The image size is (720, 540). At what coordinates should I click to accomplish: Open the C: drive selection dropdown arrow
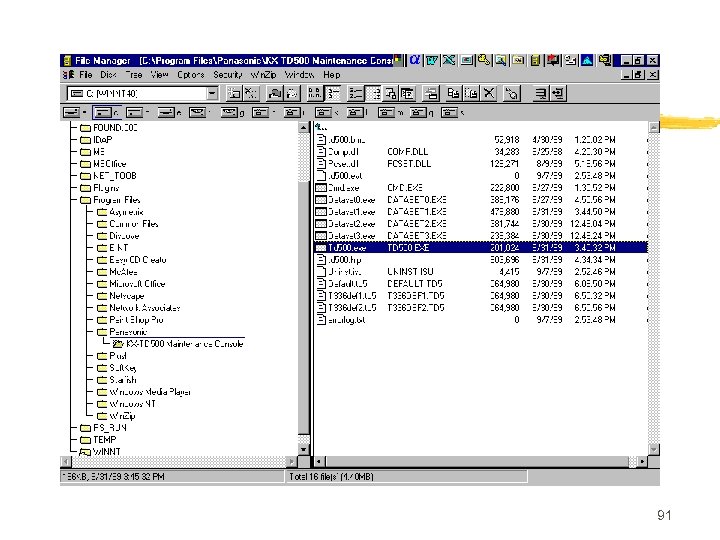pos(212,94)
